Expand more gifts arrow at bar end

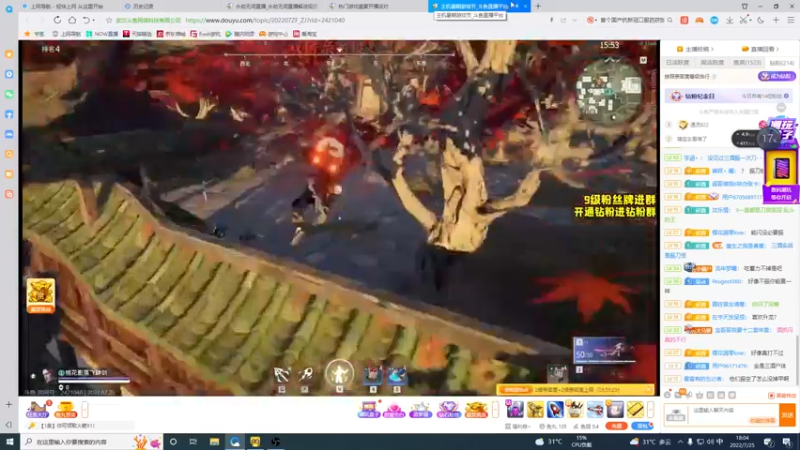pyautogui.click(x=651, y=409)
